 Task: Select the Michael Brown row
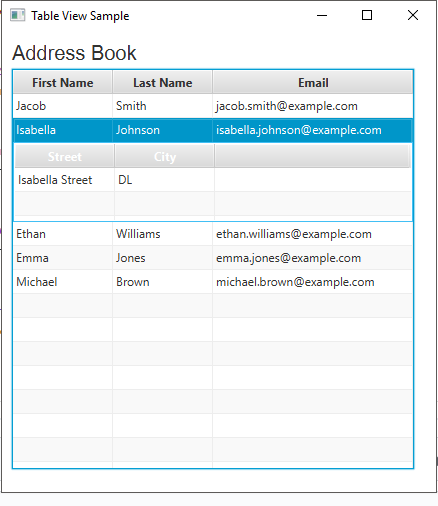tap(213, 282)
